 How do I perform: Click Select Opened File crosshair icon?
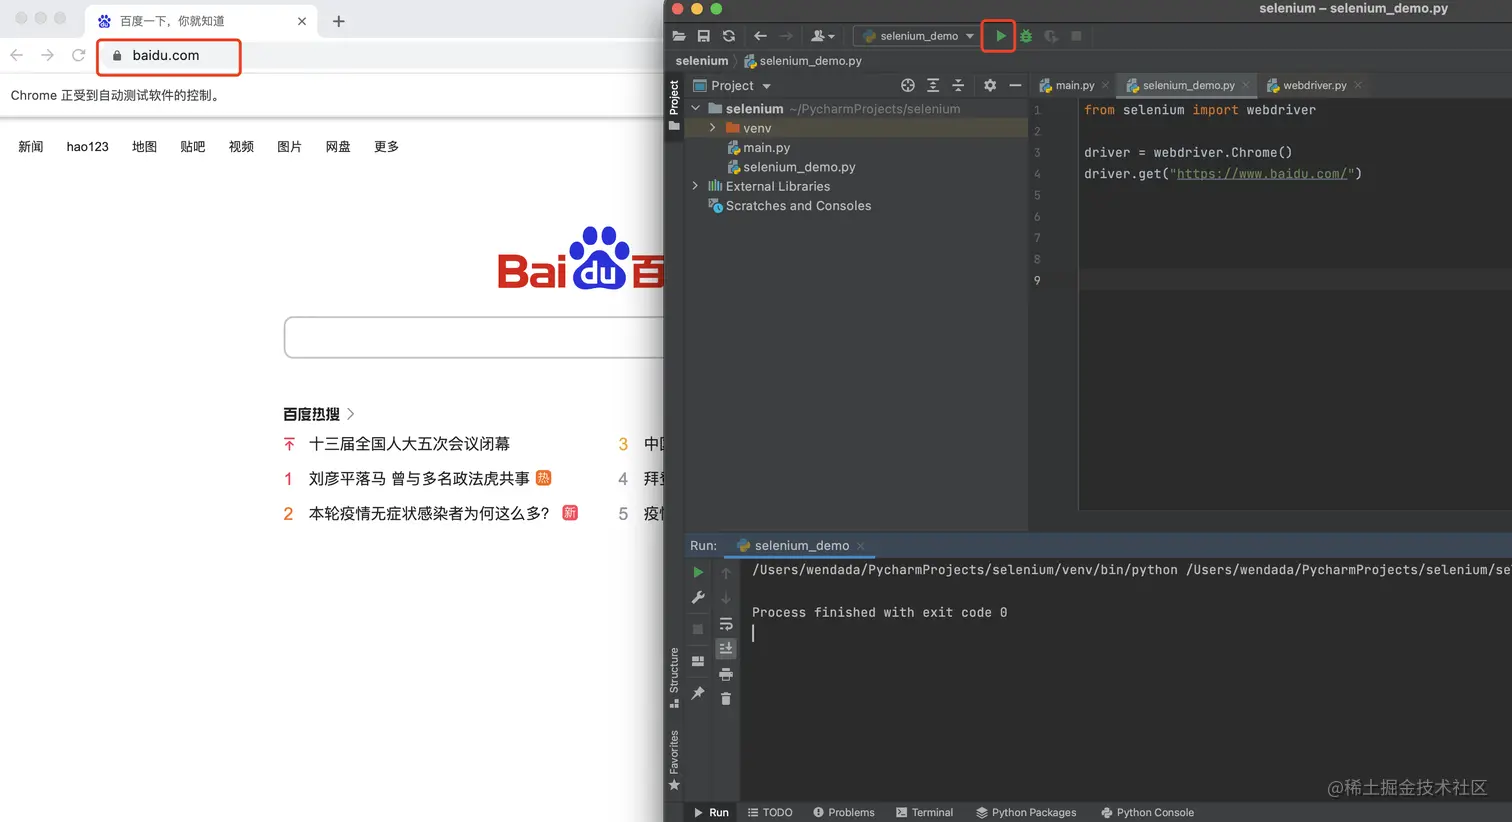click(x=908, y=86)
